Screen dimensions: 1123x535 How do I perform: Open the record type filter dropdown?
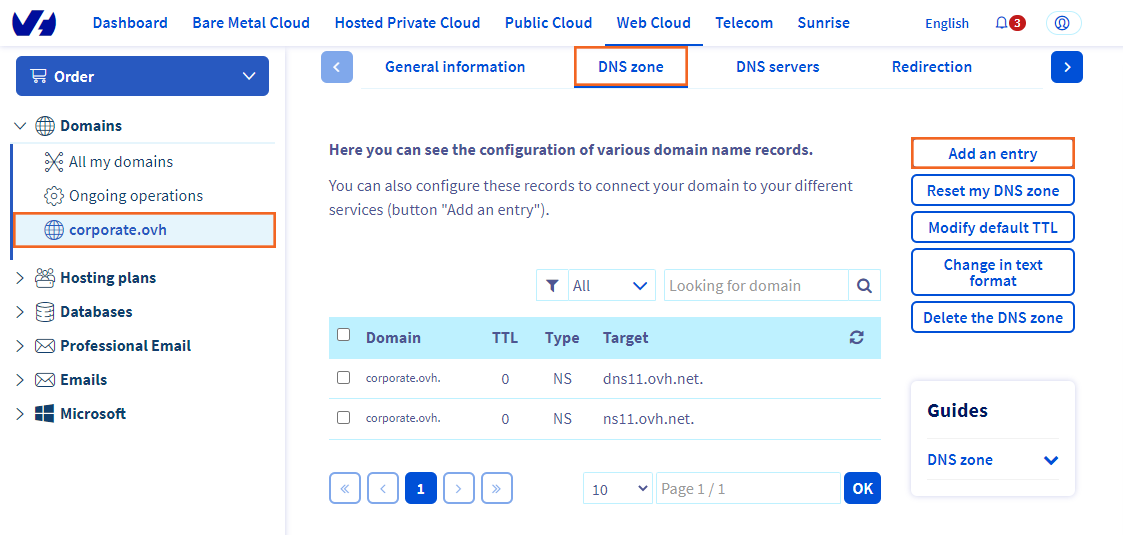[x=611, y=285]
